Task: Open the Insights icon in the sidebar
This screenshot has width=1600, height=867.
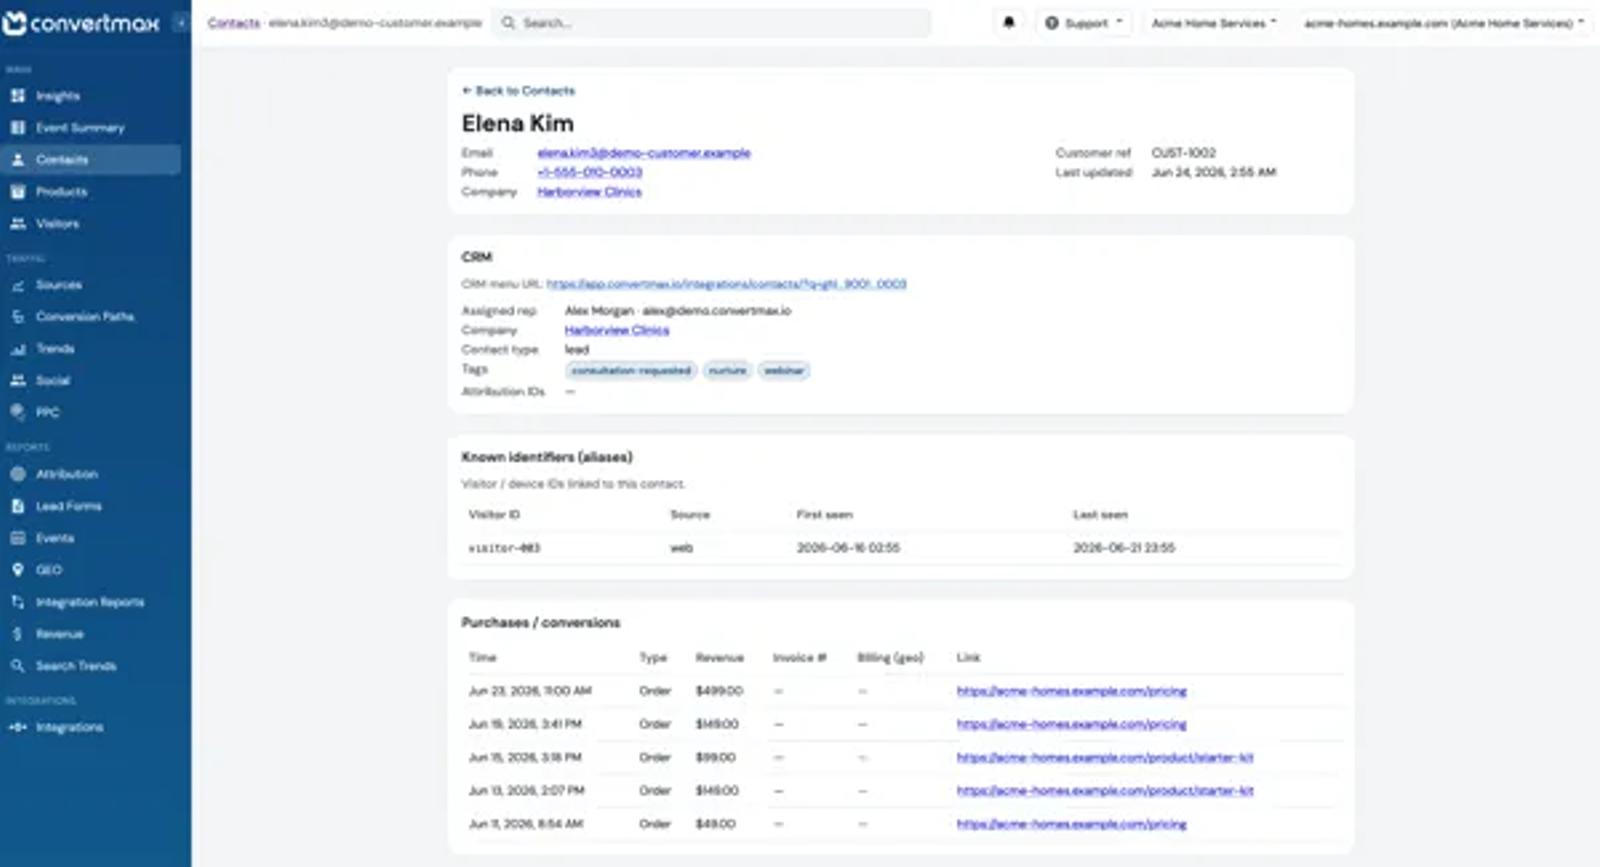Action: 17,96
